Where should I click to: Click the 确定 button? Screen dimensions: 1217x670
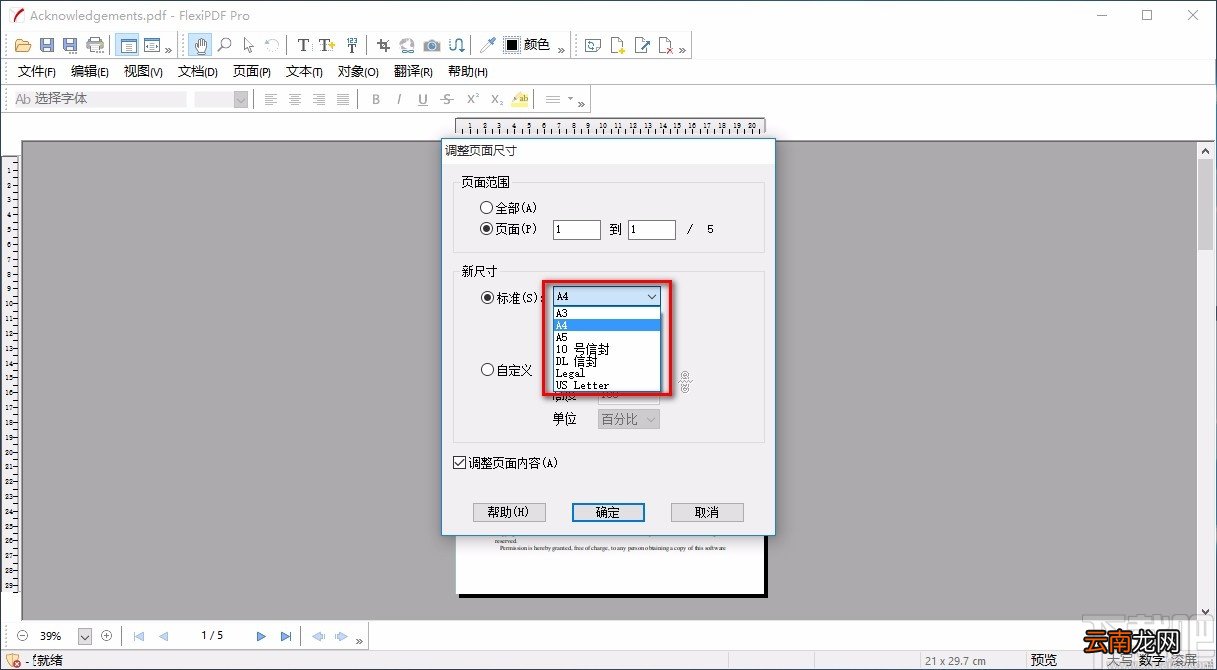(x=608, y=512)
